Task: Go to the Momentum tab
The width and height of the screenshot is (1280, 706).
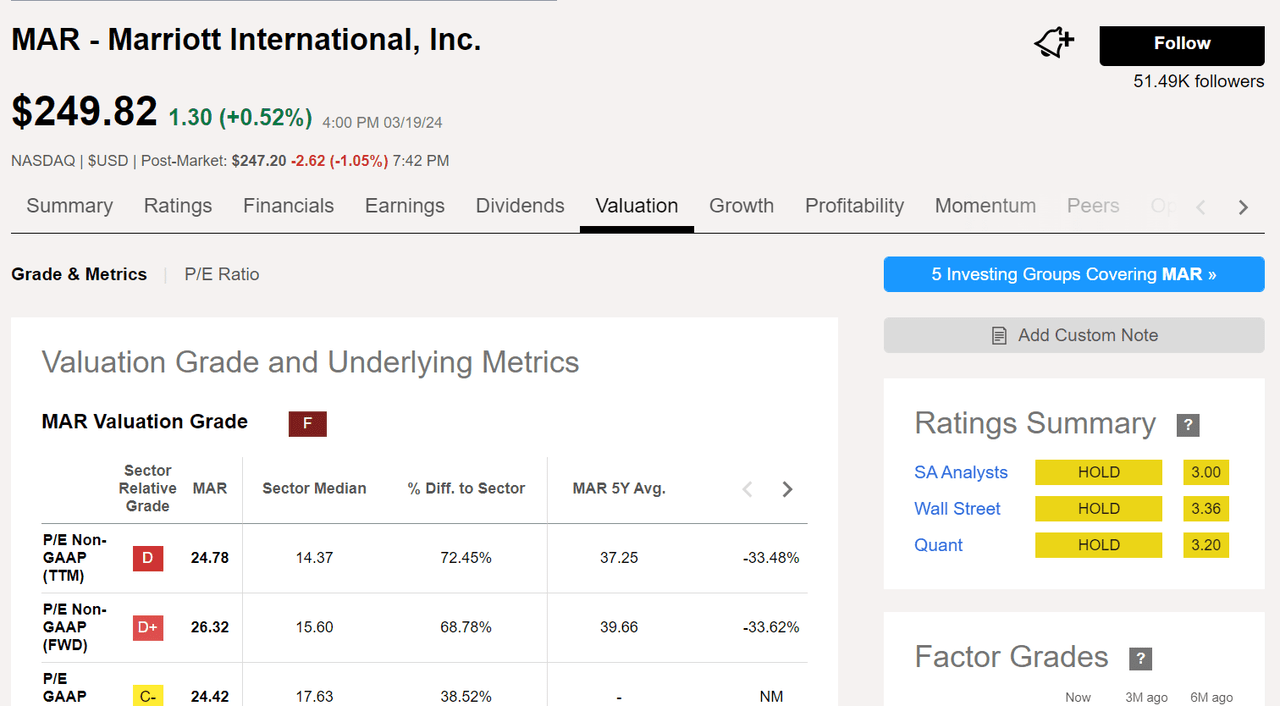Action: point(985,206)
